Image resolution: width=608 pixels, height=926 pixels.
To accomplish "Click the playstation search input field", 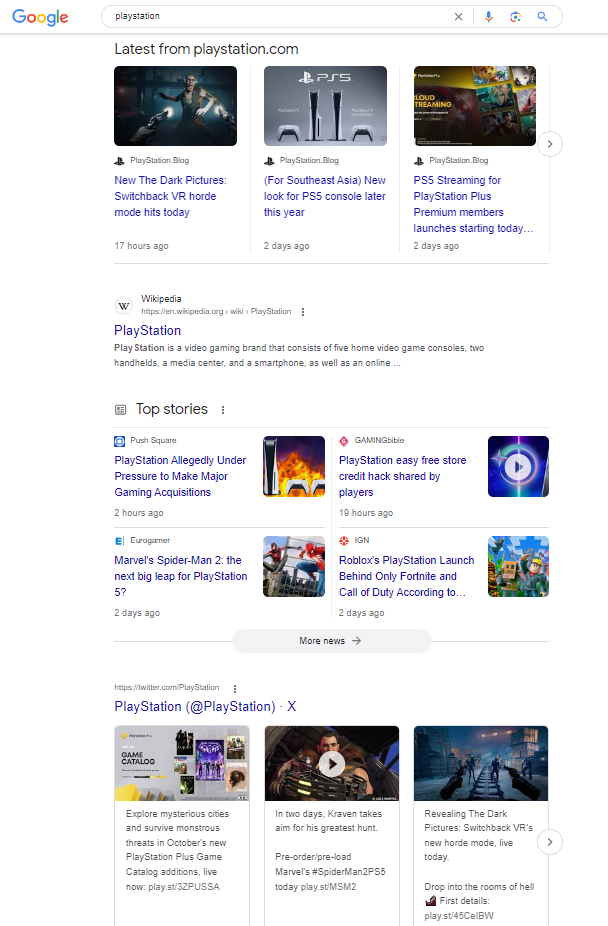I will coord(277,17).
